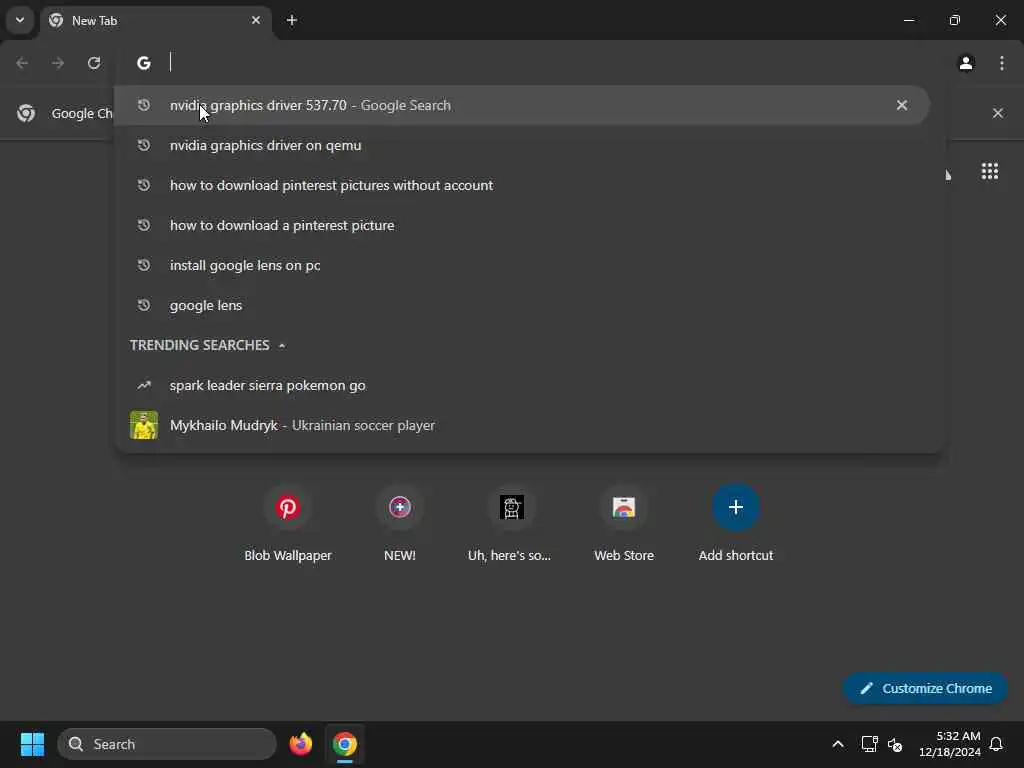Click the browser forward arrow
Image resolution: width=1024 pixels, height=768 pixels.
pos(58,63)
